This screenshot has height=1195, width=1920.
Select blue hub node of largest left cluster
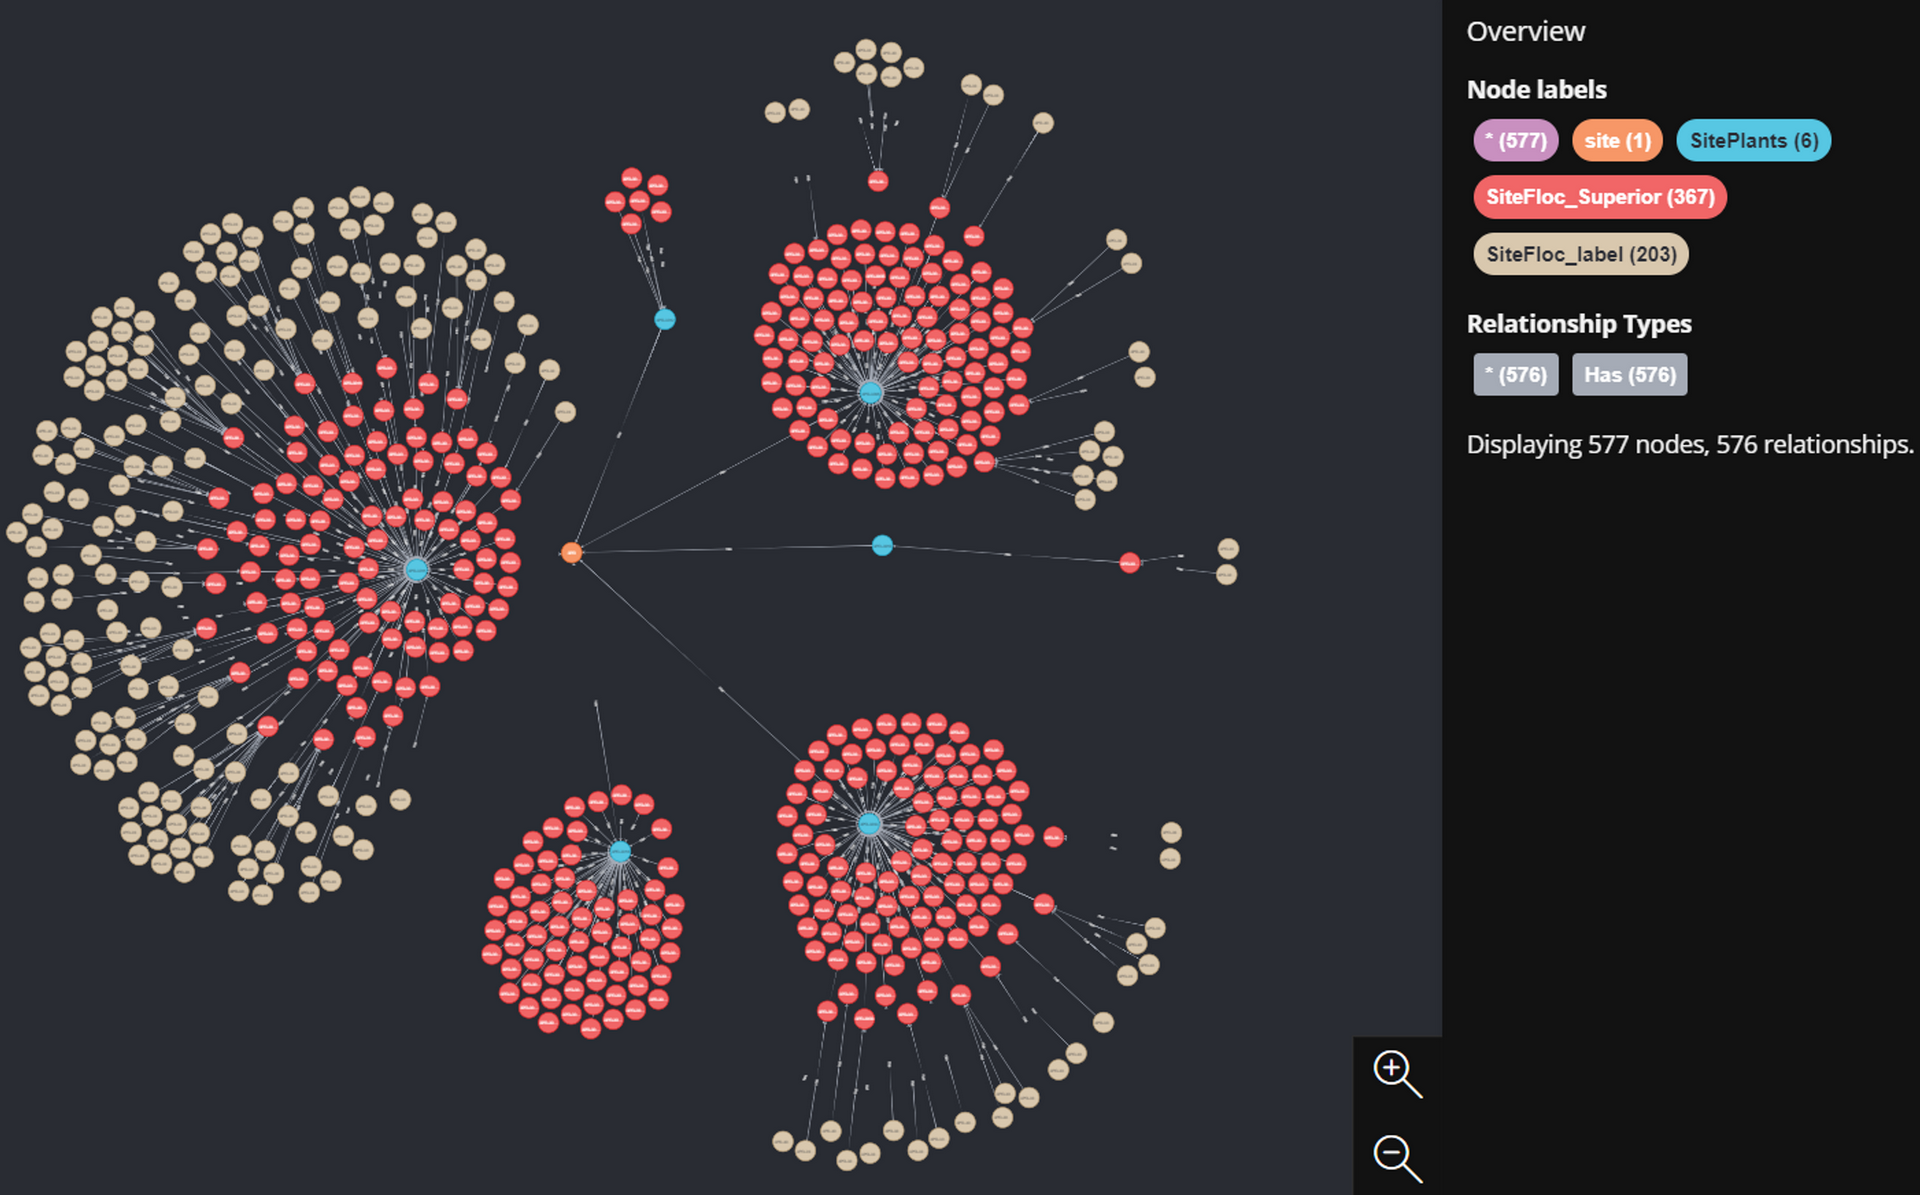pos(417,569)
